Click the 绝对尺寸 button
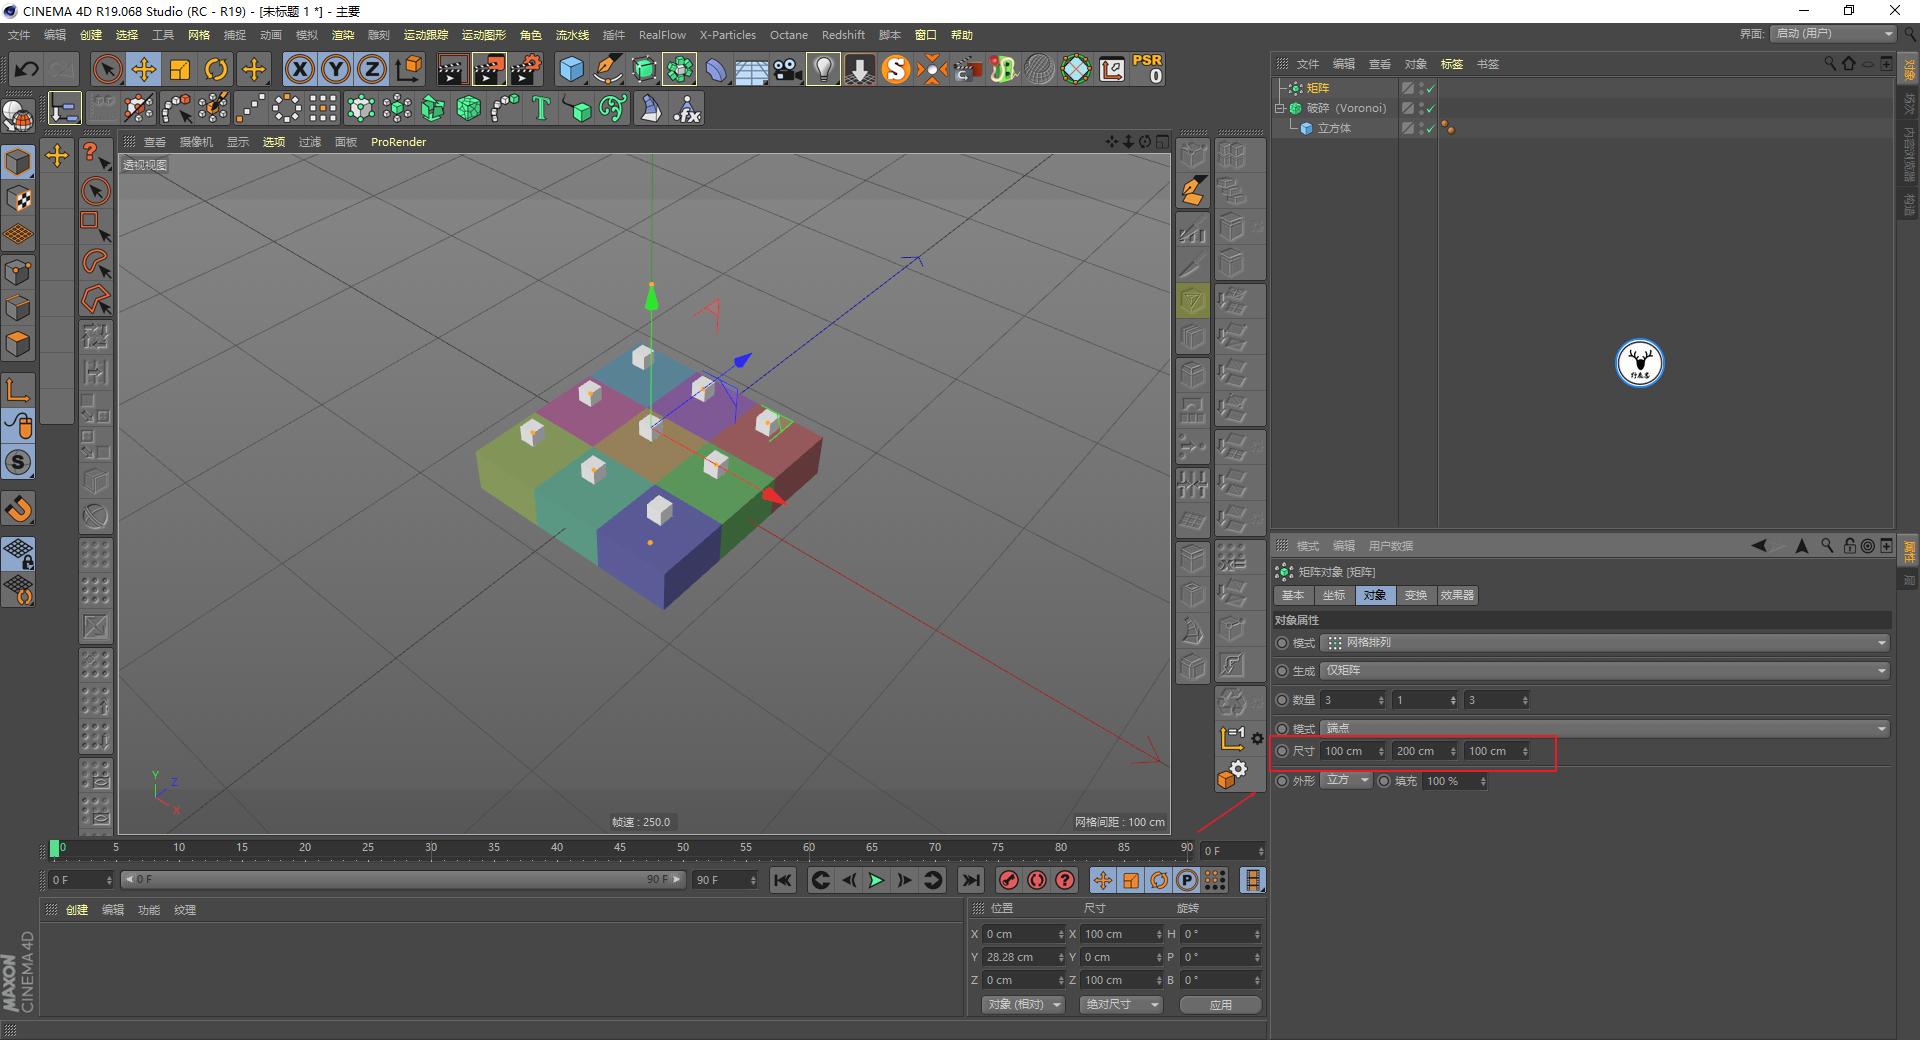 pos(1119,1004)
